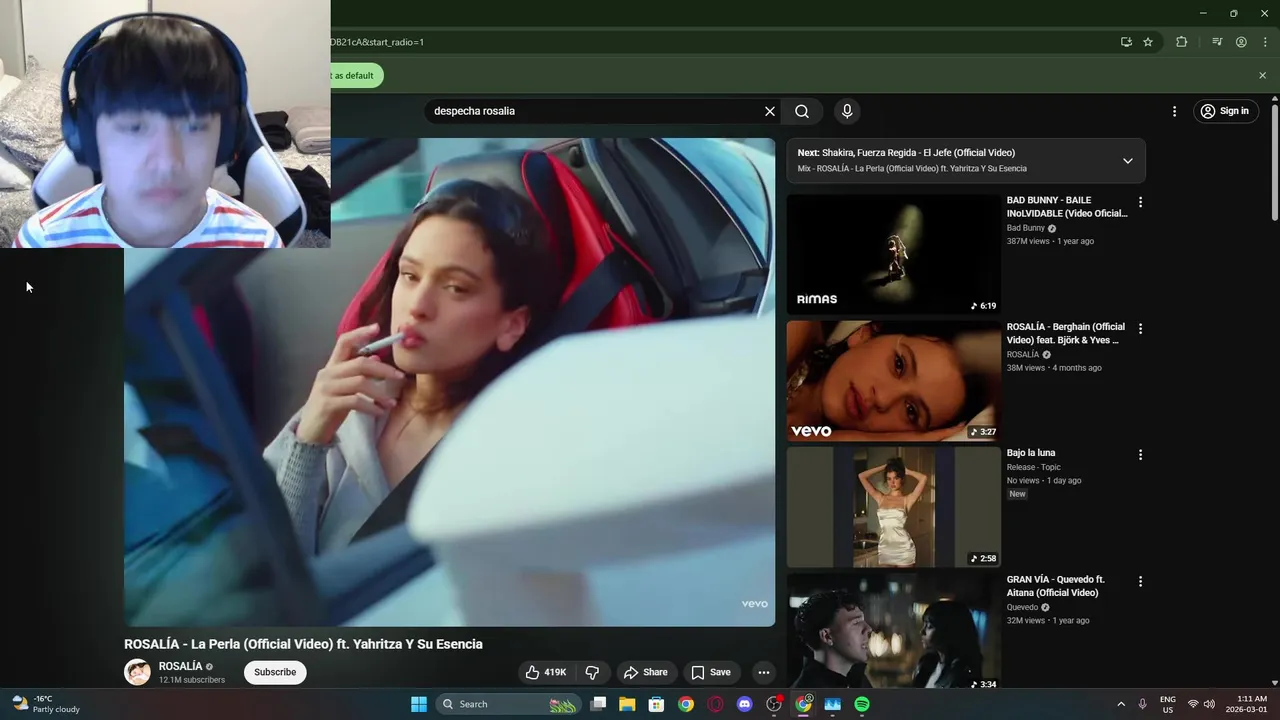Screen dimensions: 1280x720
Task: Open Task View on taskbar
Action: tap(598, 704)
